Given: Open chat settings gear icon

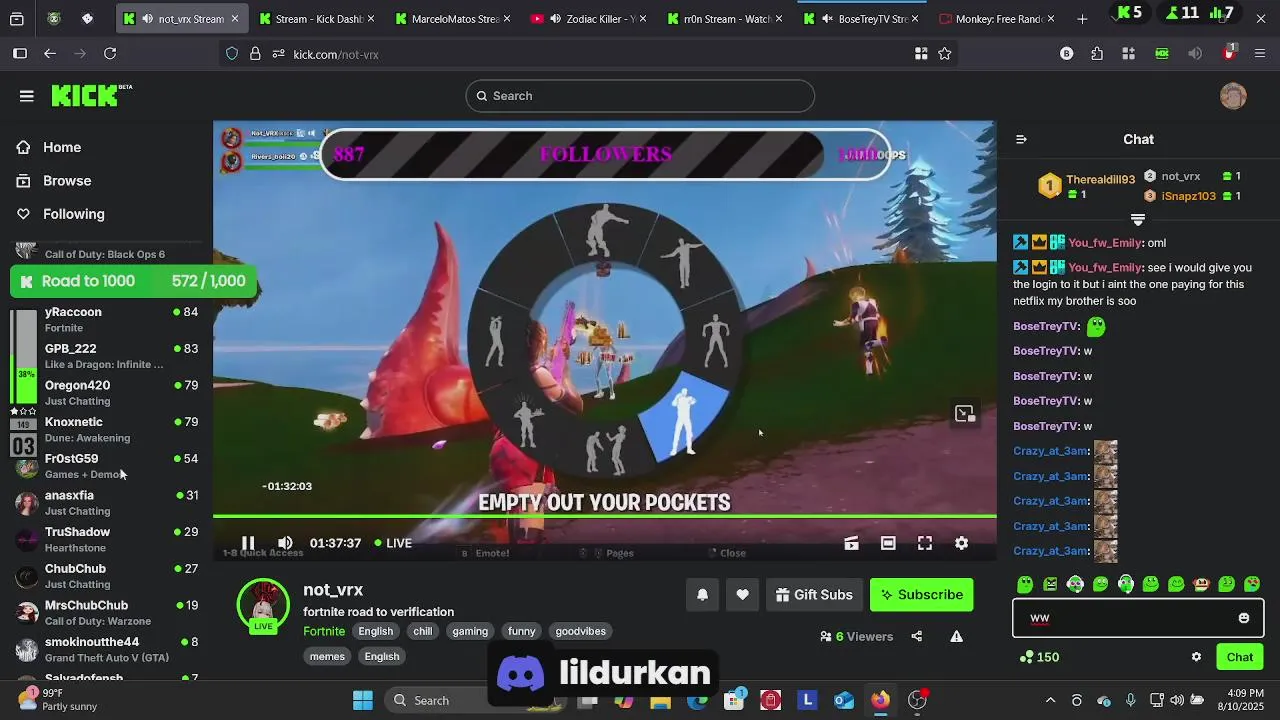Looking at the screenshot, I should coord(1196,657).
